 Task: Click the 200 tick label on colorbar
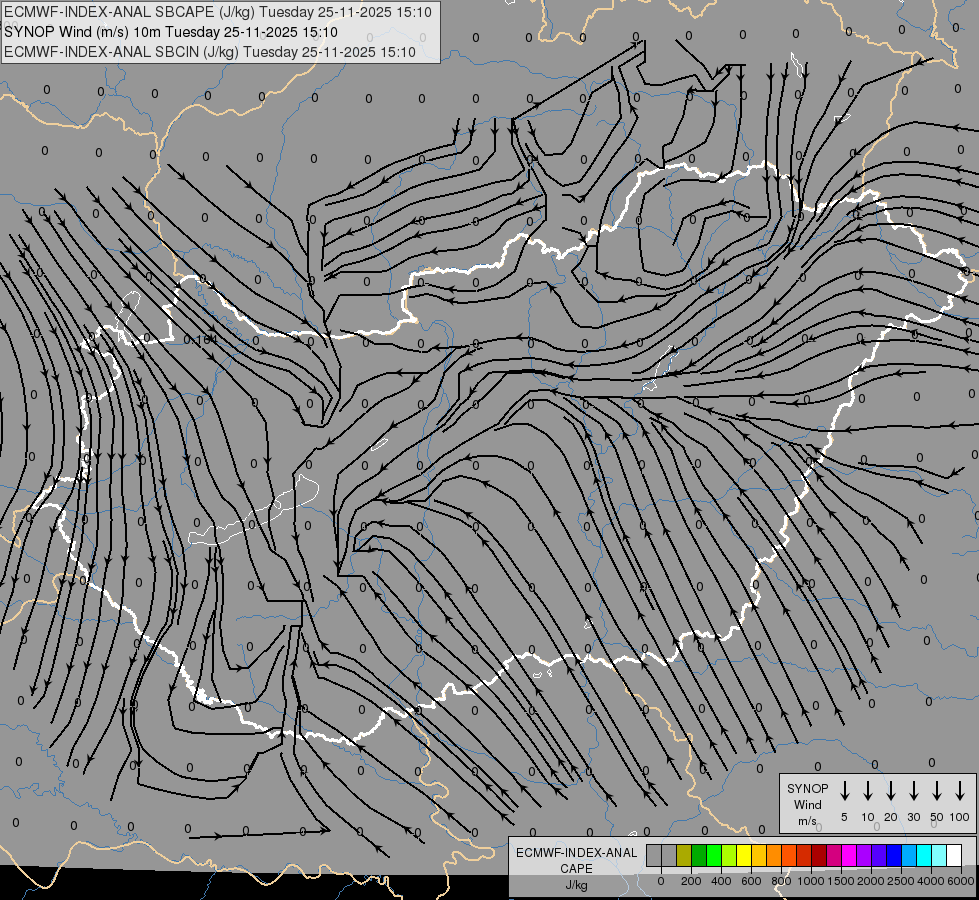click(x=691, y=881)
